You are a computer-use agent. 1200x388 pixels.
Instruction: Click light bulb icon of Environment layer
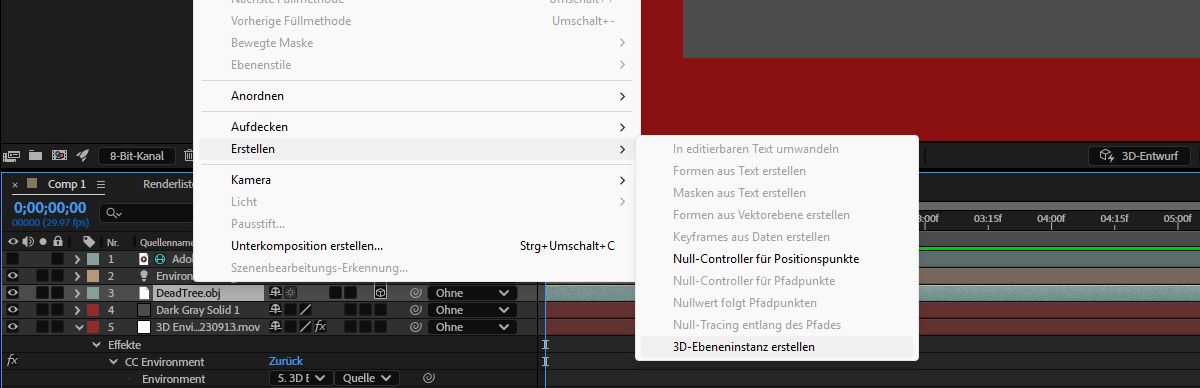point(144,276)
